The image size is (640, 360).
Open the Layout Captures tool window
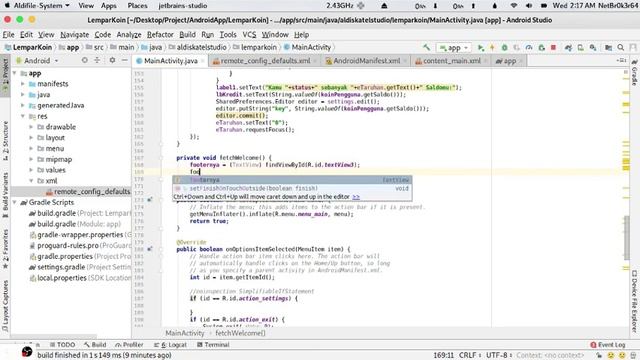5,306
